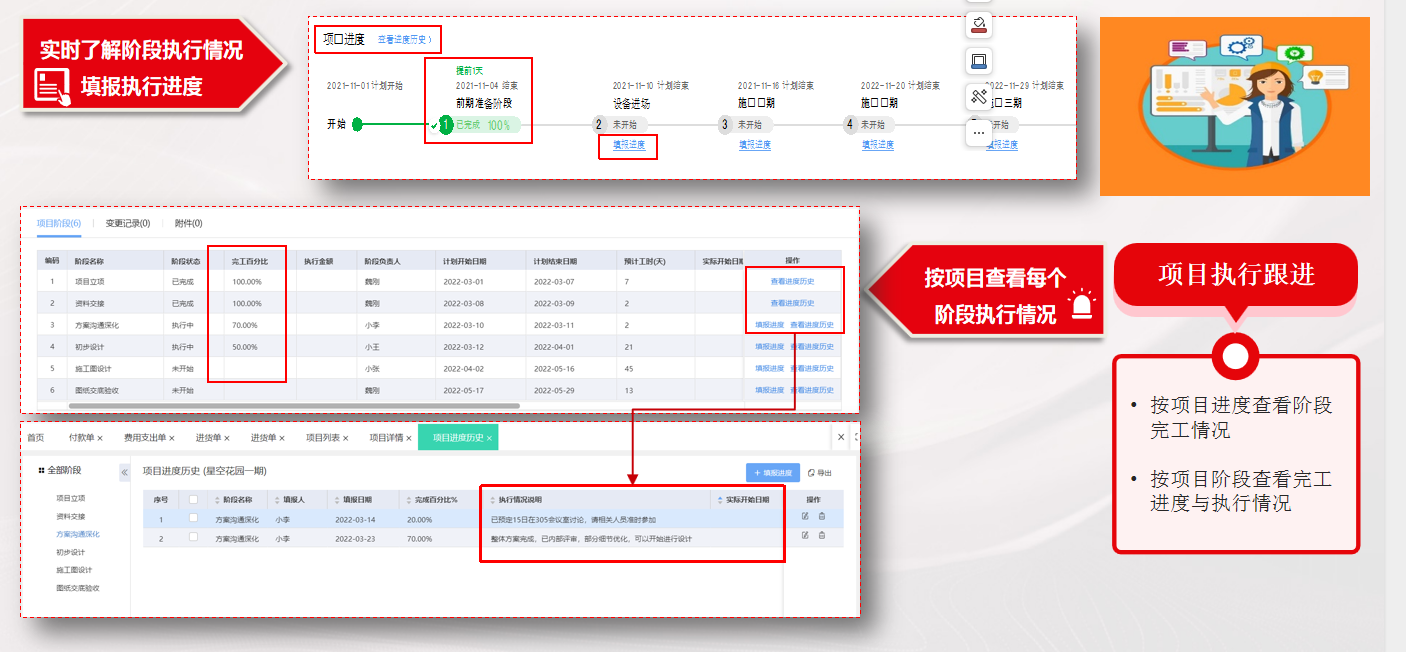Open the floating more options (…) button
Image resolution: width=1406 pixels, height=652 pixels.
coord(979,131)
